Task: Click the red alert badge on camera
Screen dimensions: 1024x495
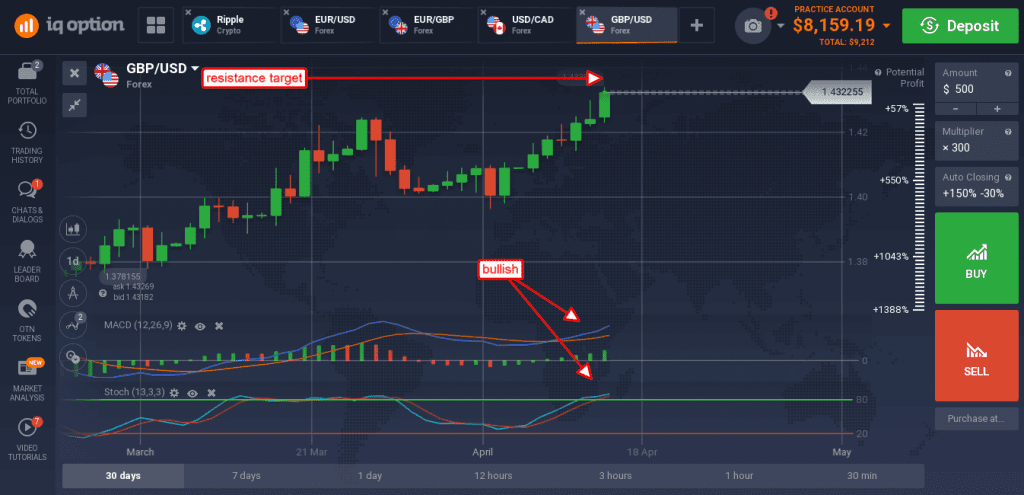Action: [x=770, y=12]
